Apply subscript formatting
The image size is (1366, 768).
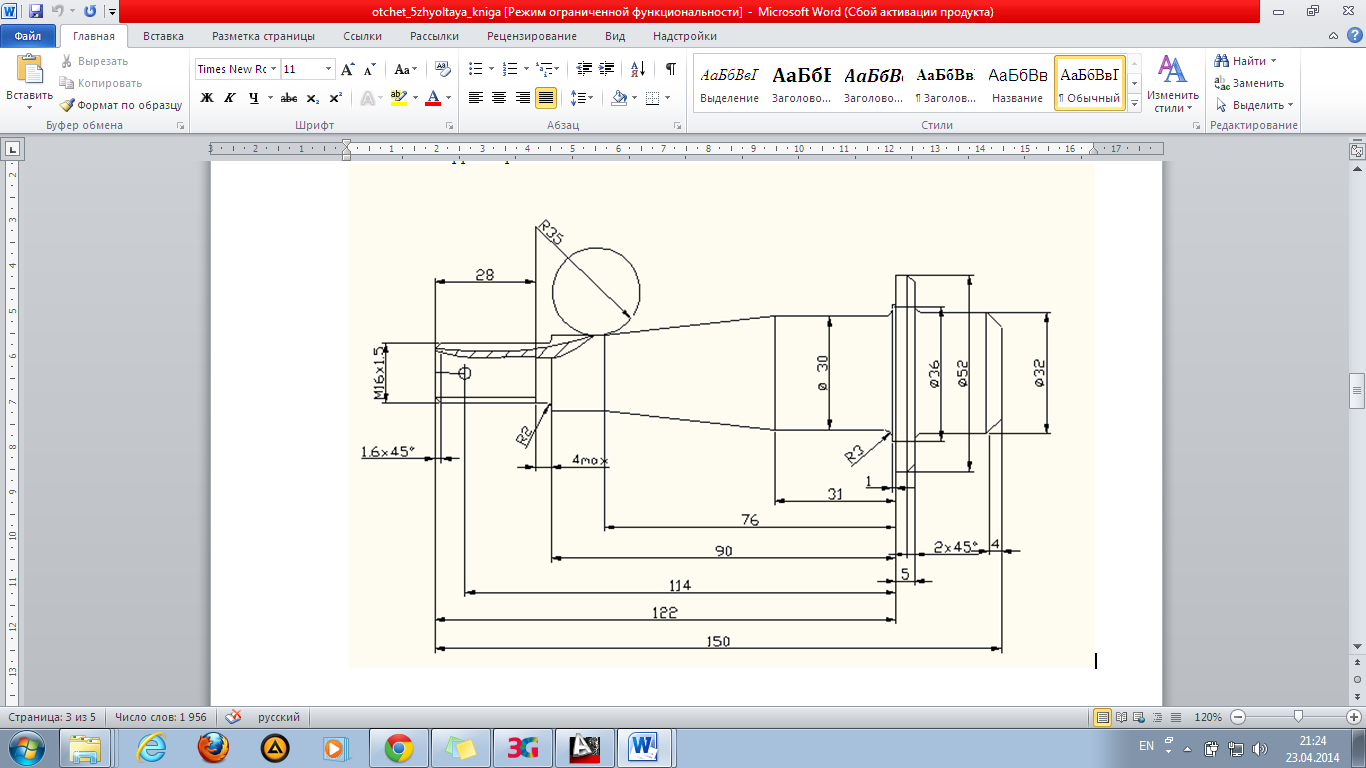[313, 98]
